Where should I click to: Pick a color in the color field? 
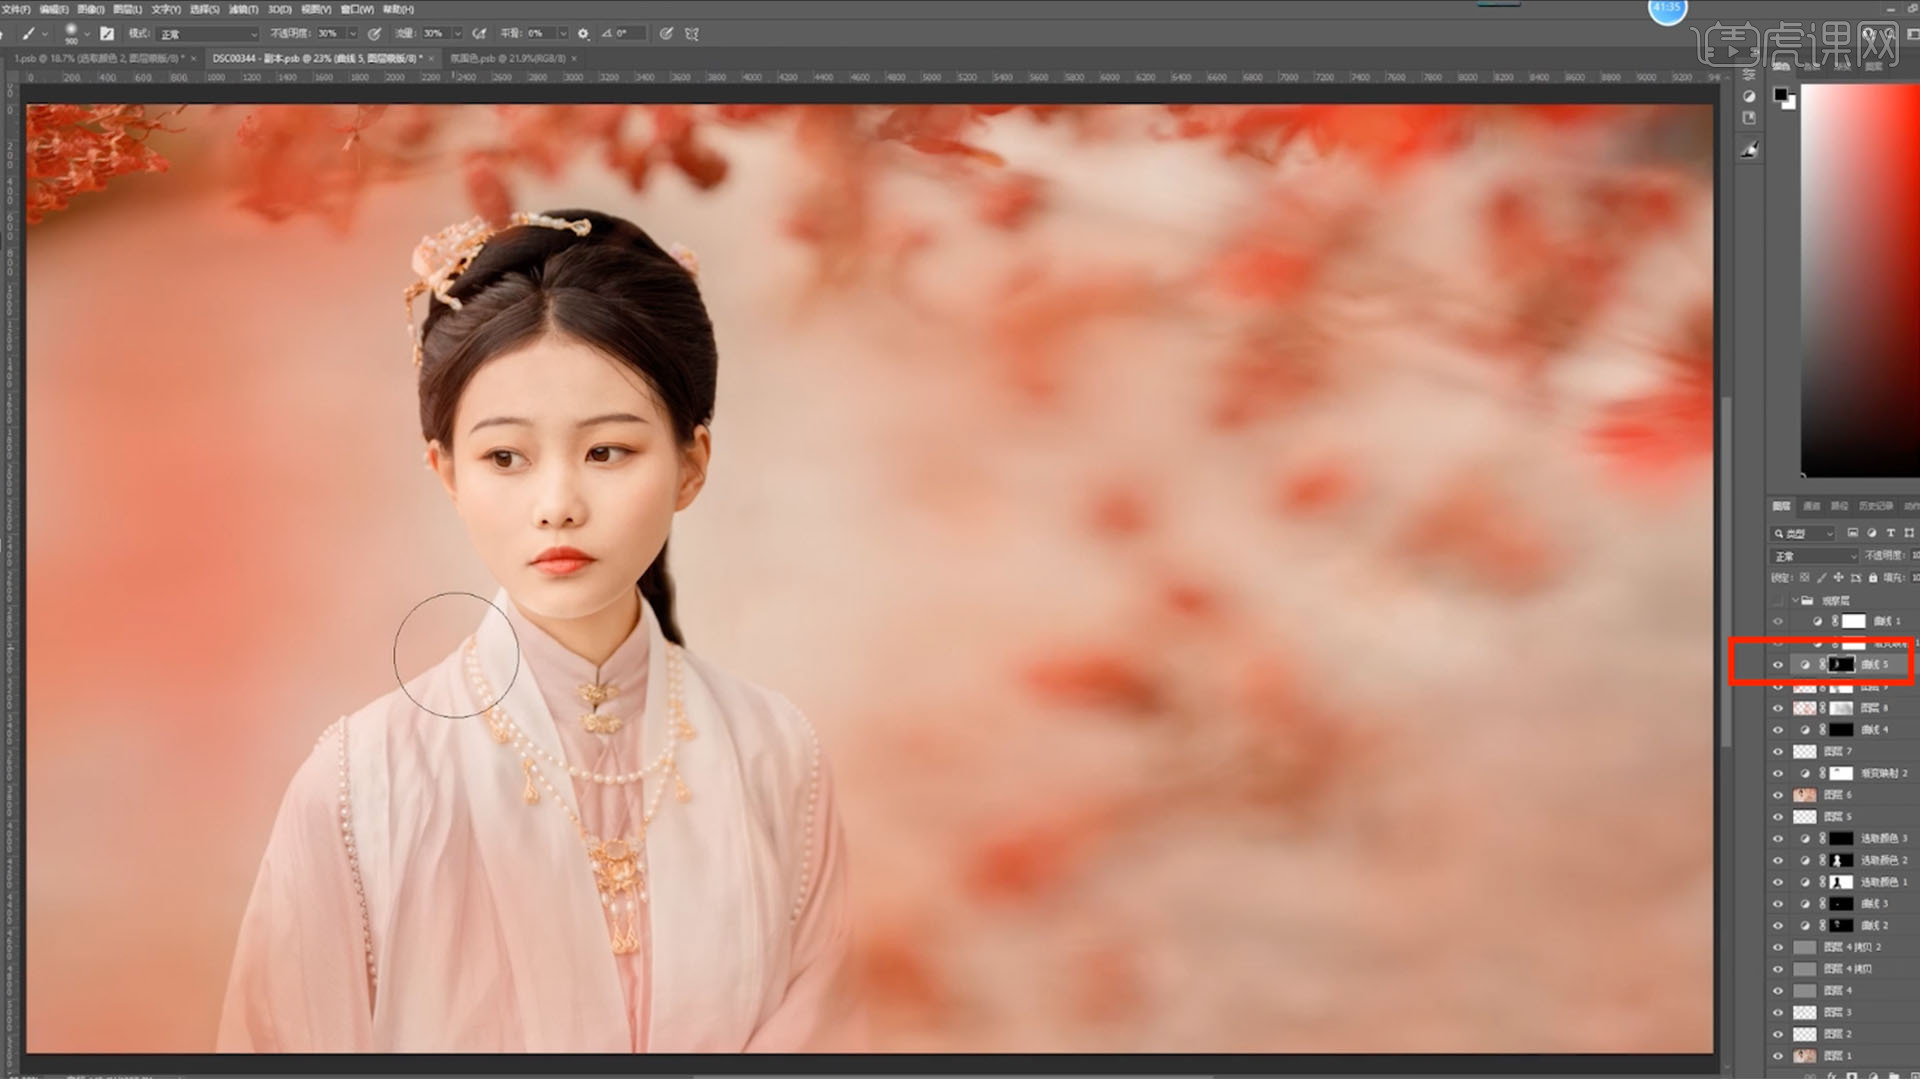1860,280
